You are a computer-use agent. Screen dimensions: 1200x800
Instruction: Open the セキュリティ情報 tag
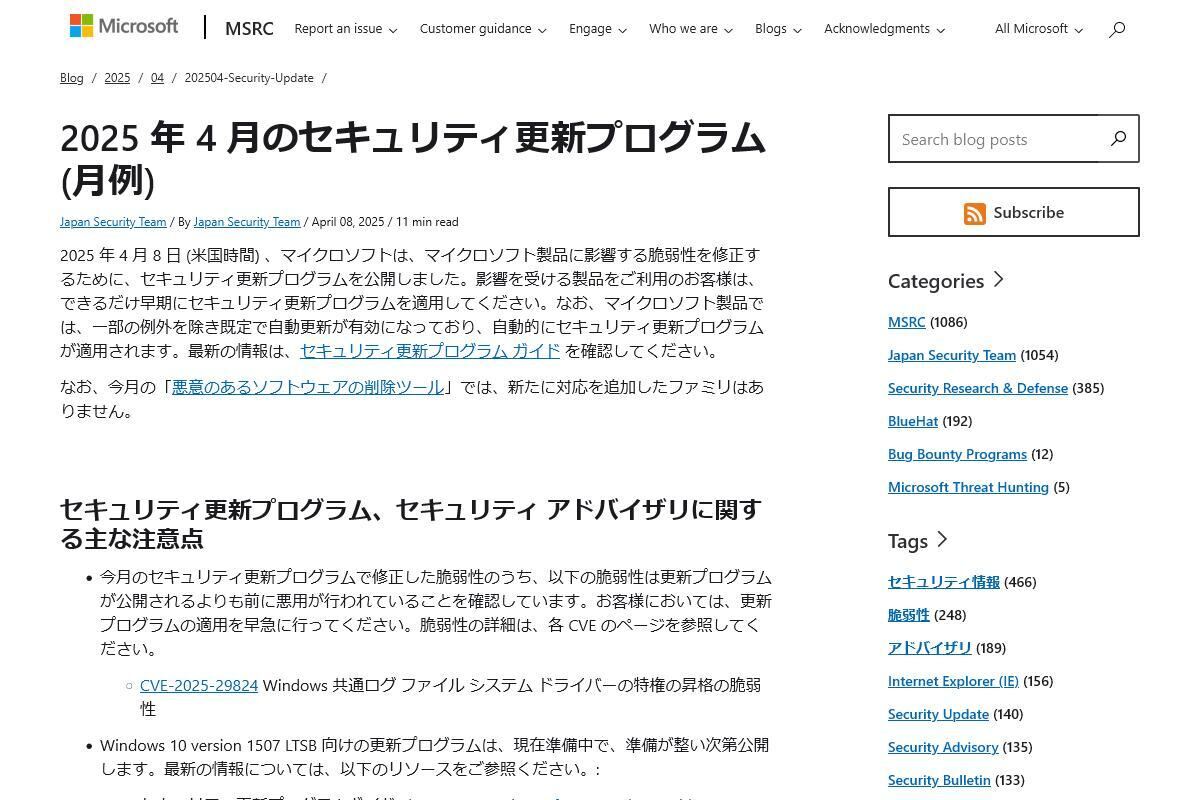pos(944,582)
